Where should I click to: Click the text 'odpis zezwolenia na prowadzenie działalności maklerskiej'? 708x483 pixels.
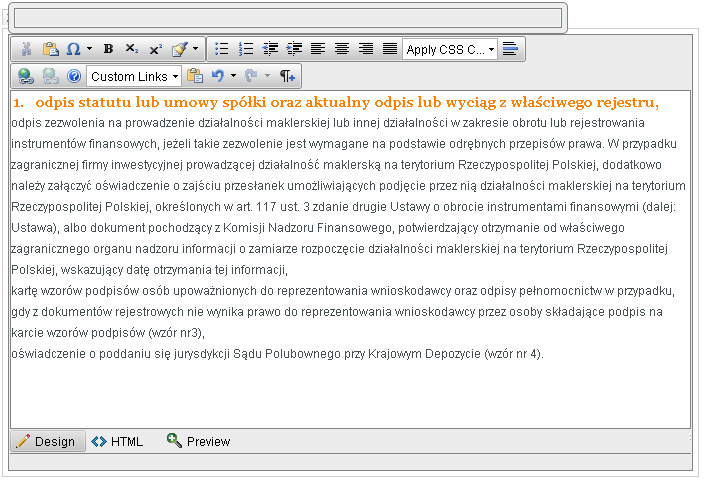(x=171, y=123)
